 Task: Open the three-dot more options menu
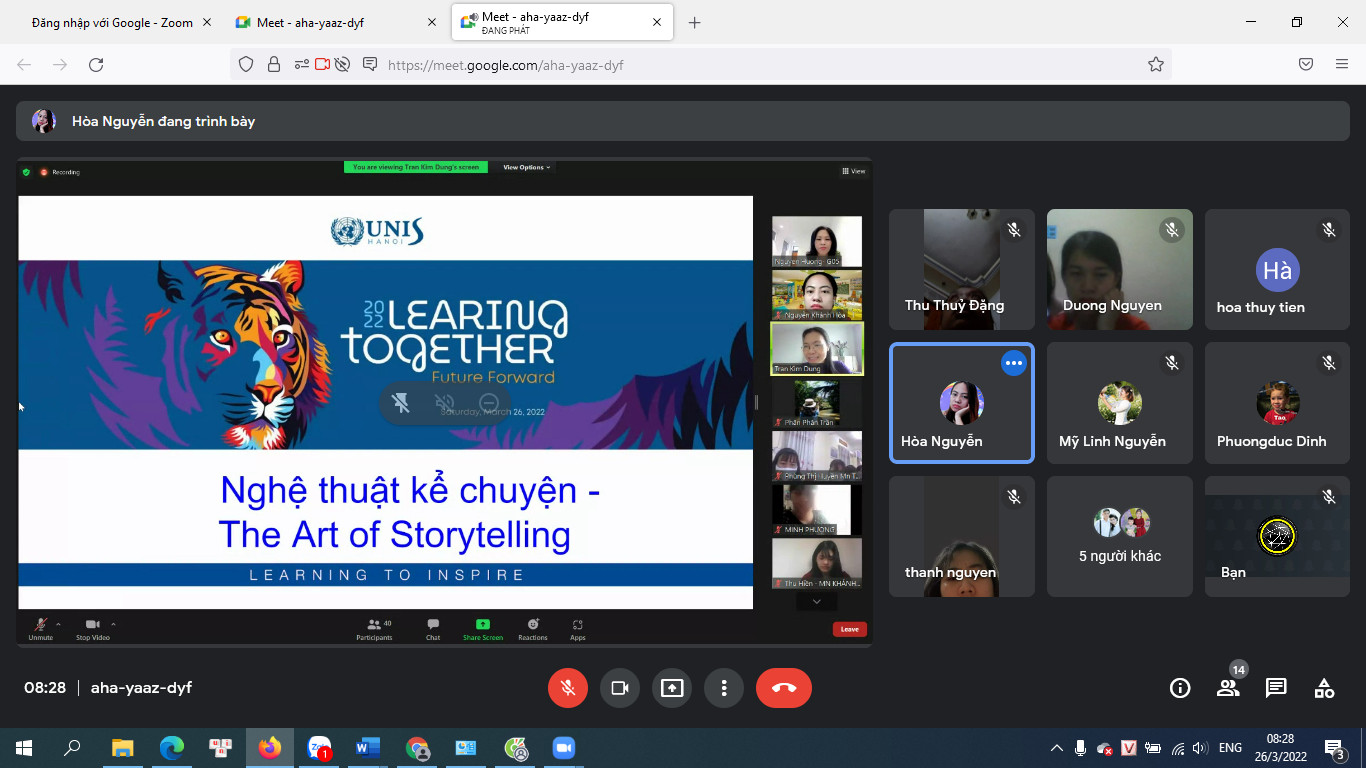point(724,688)
